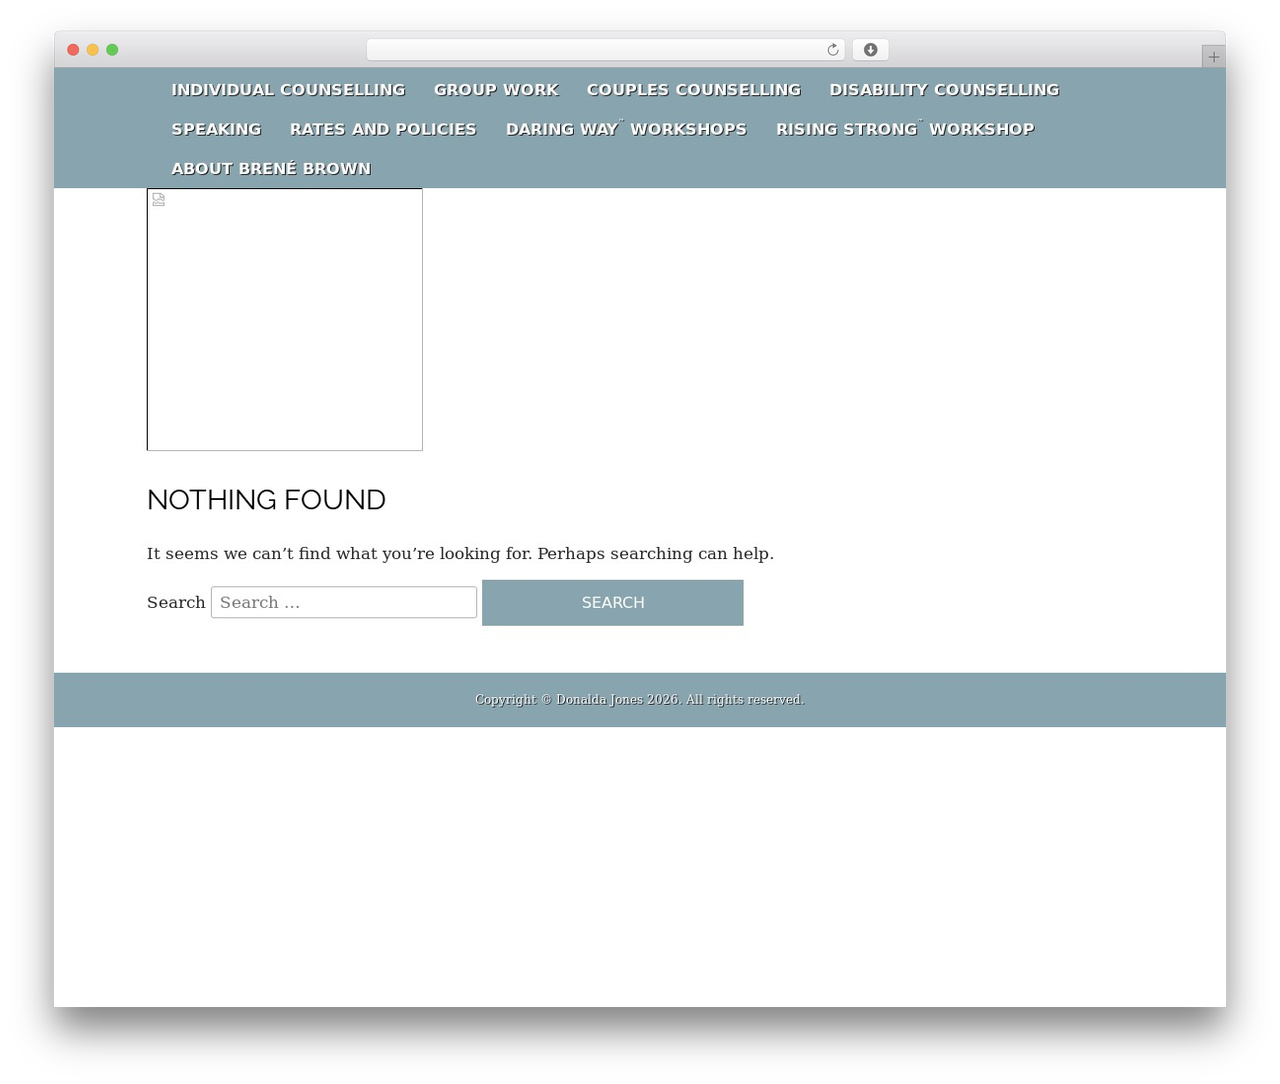
Task: Go to Group Work page
Action: pos(496,90)
